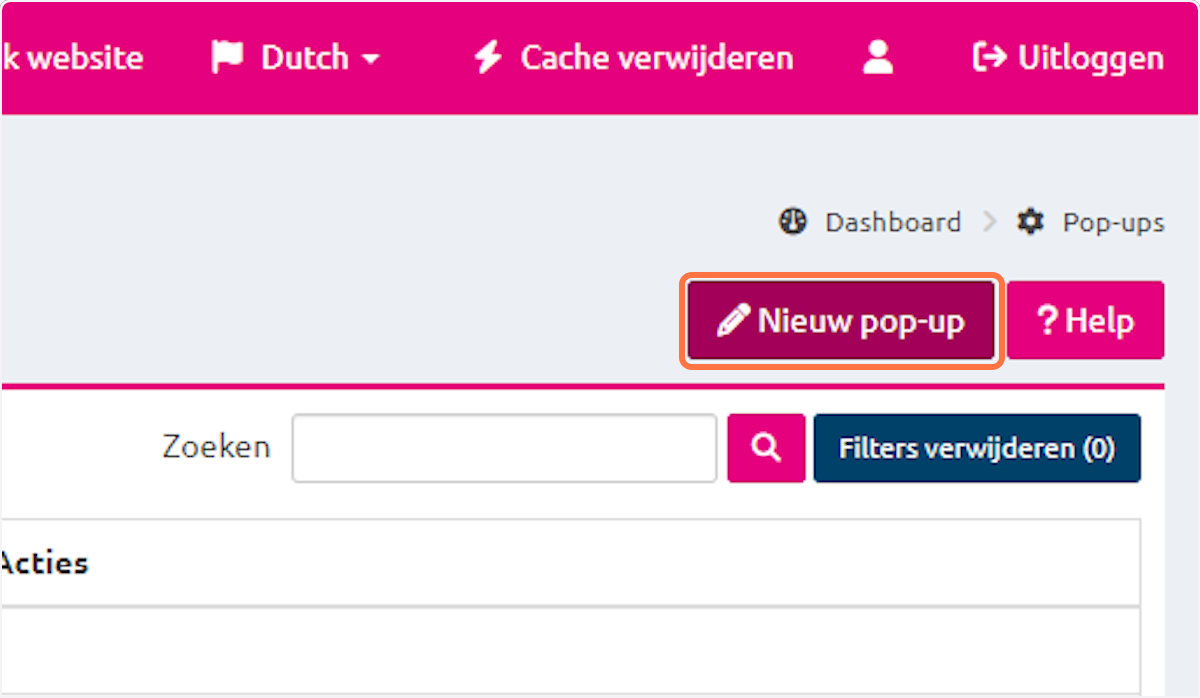Expand the language dropdown caret arrow
1200x698 pixels.
pos(371,59)
